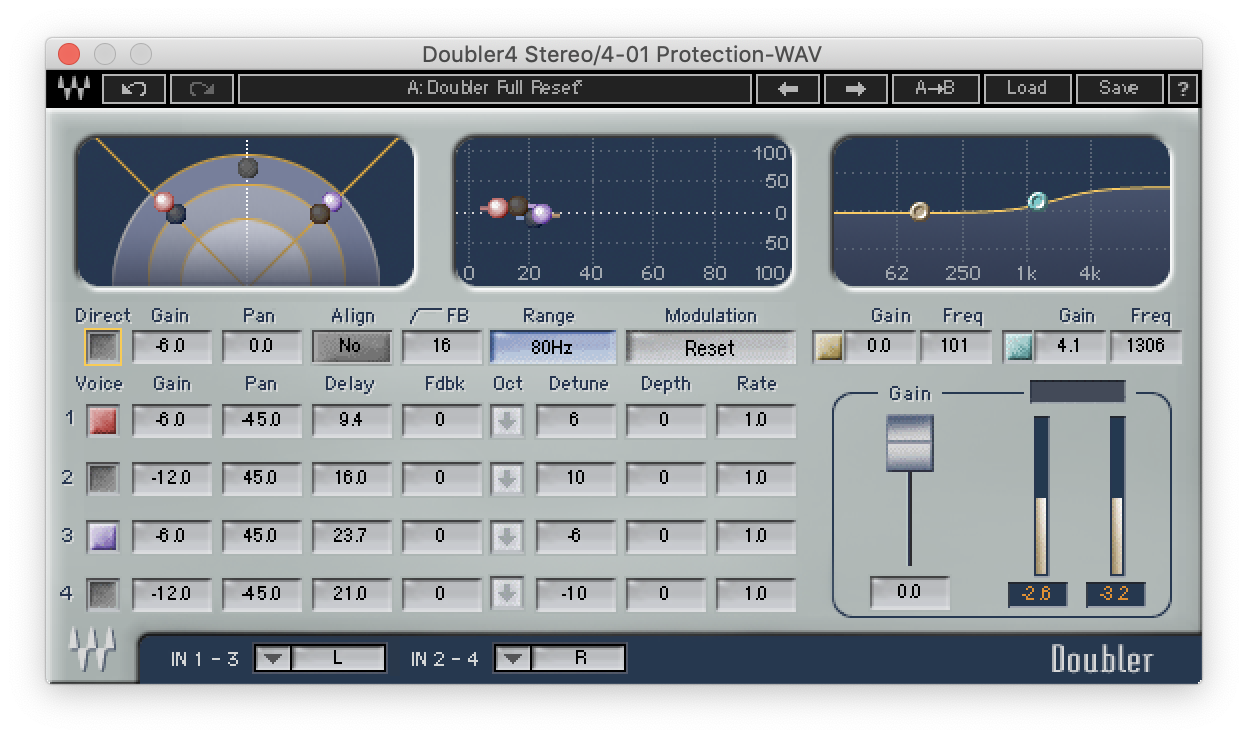Click the Waves logo at the bottom left
Screen dimensions: 1248x738
(x=92, y=651)
